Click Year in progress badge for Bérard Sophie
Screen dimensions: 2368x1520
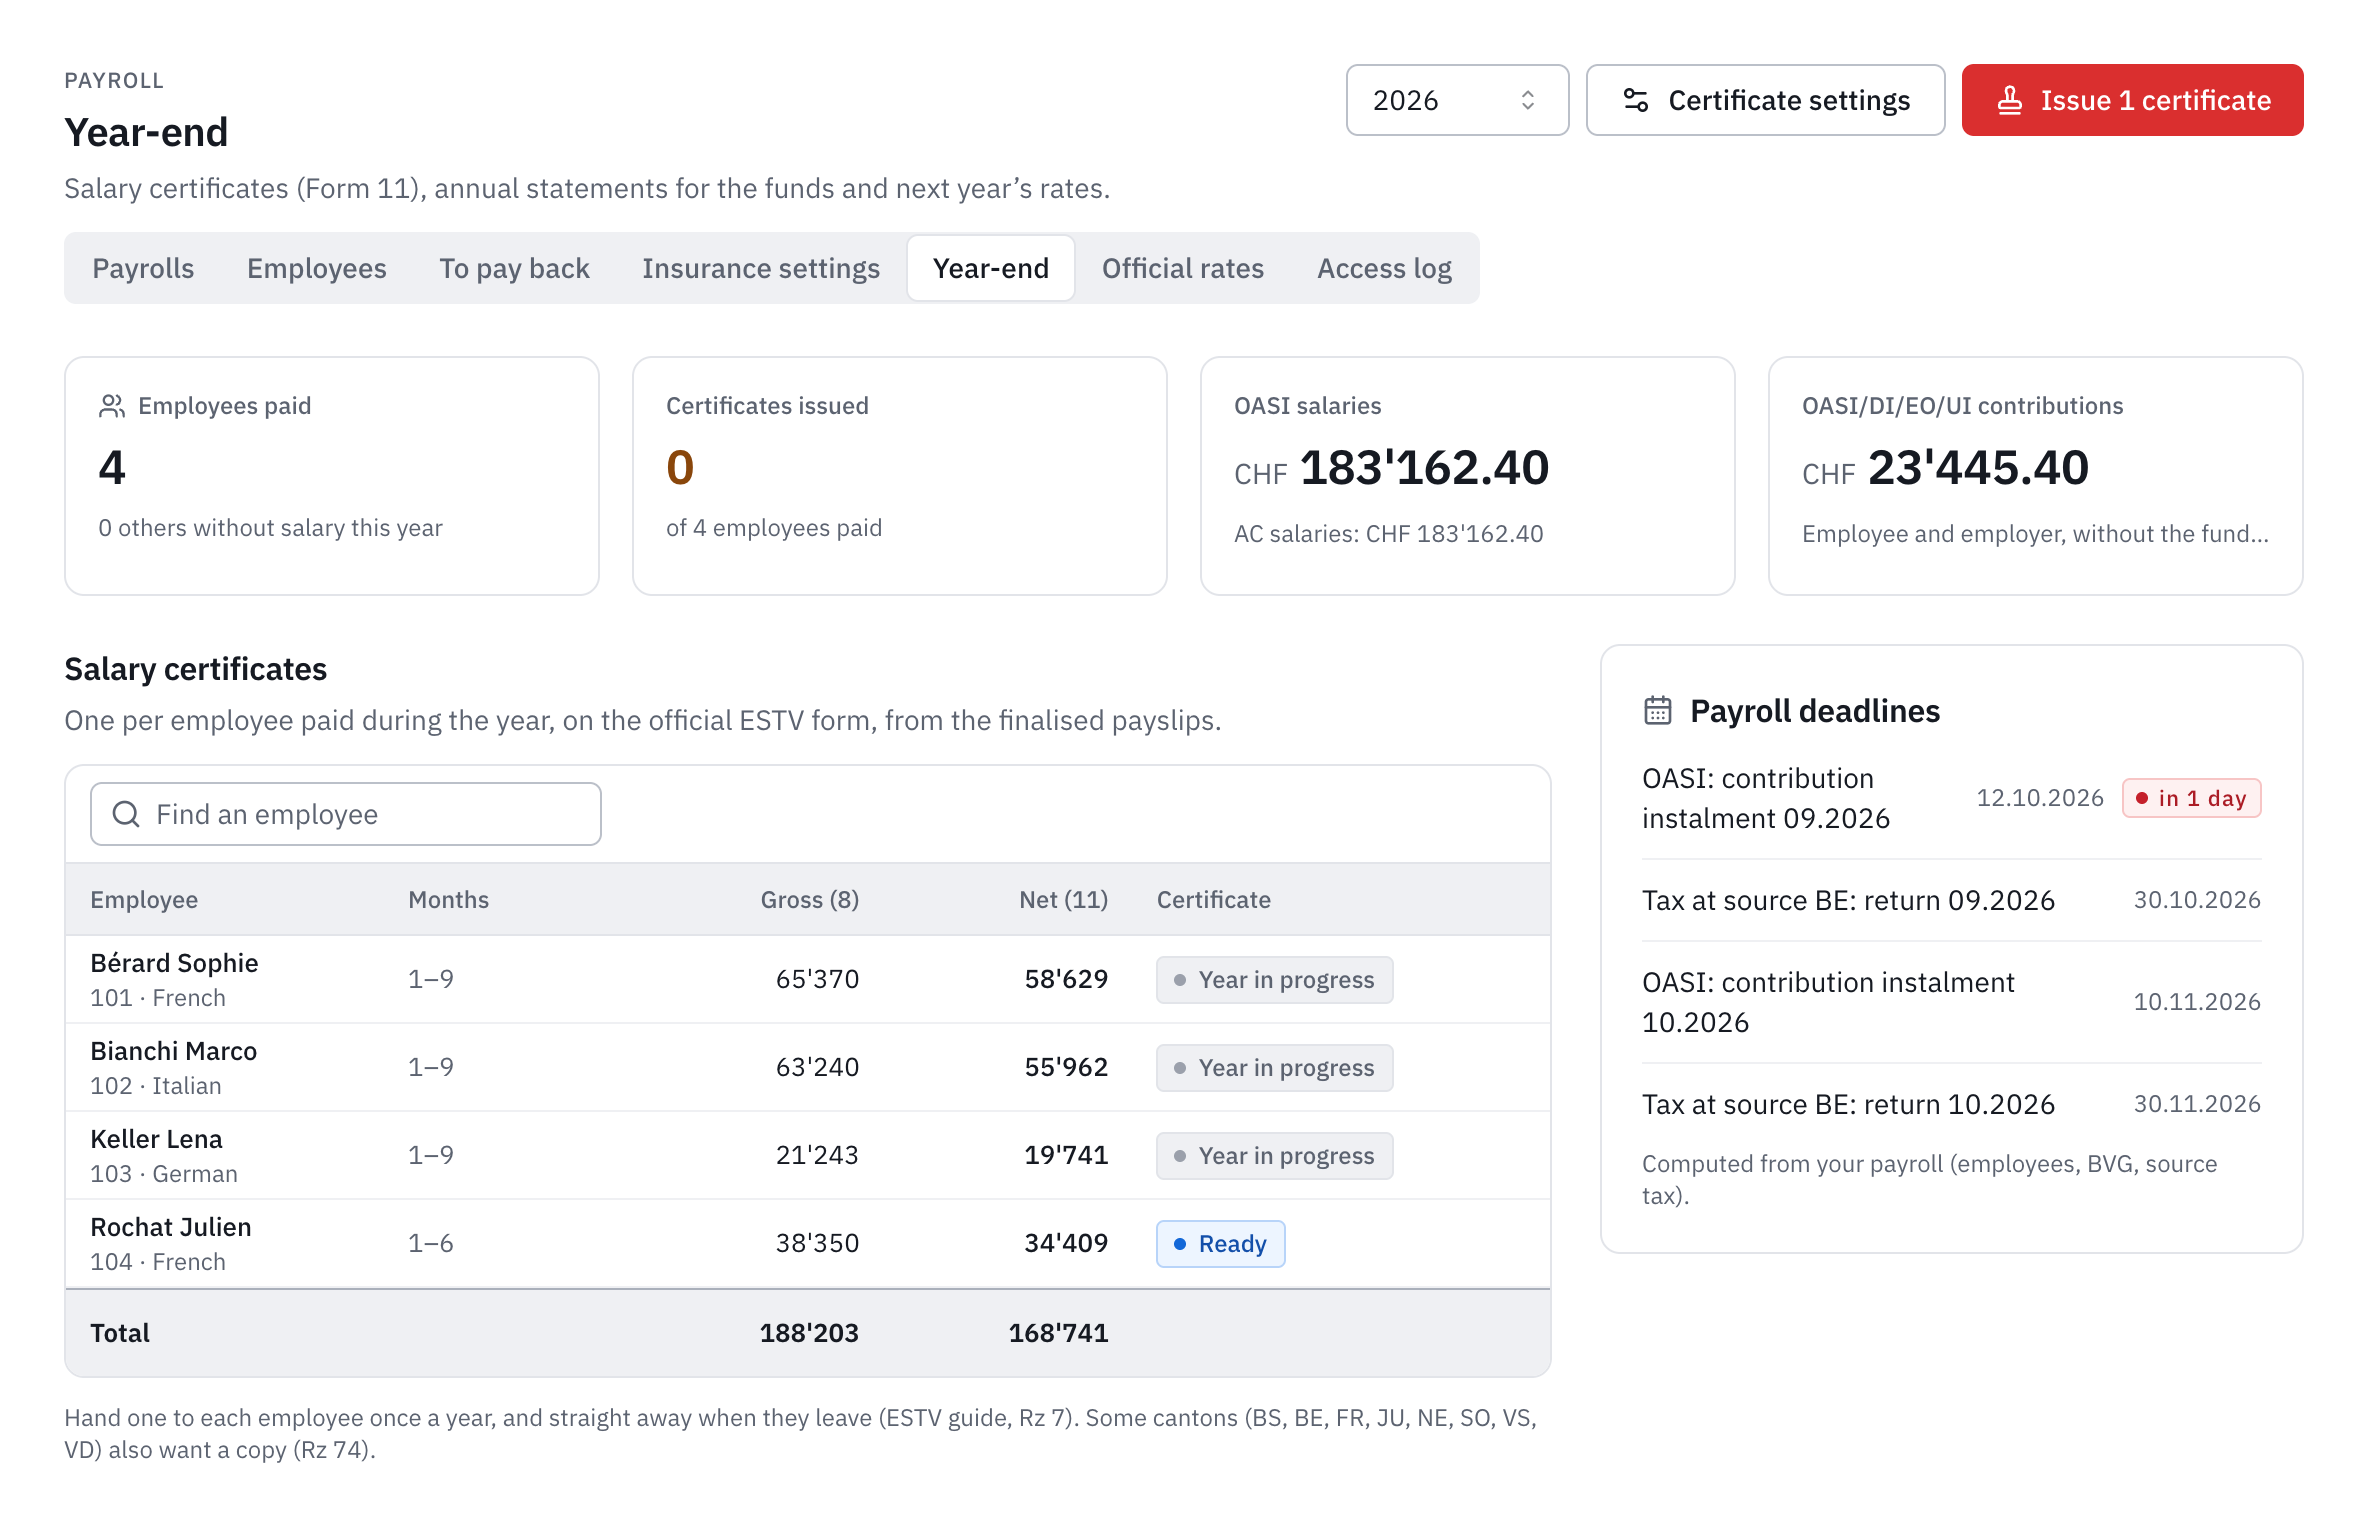point(1274,979)
